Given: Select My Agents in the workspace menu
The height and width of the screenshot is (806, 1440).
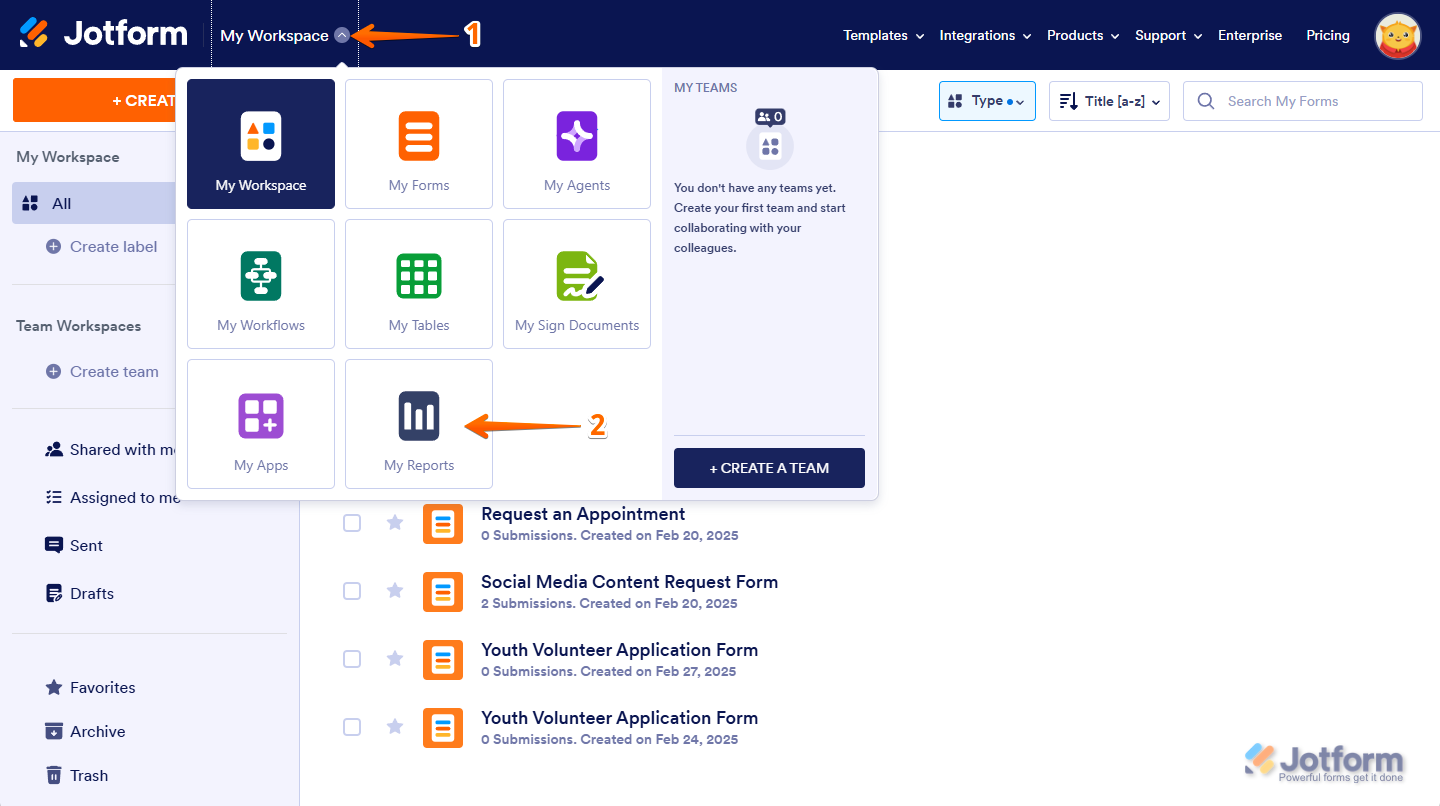Looking at the screenshot, I should [x=576, y=144].
